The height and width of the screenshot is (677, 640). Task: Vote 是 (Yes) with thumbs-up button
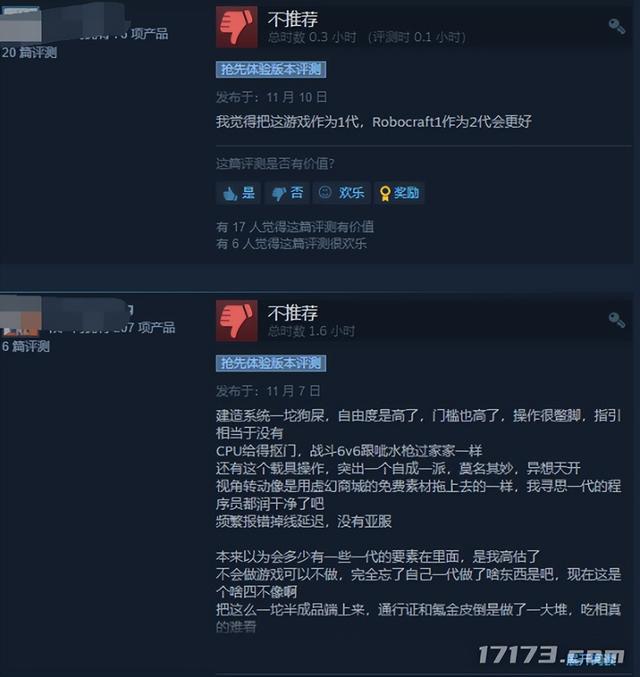238,193
